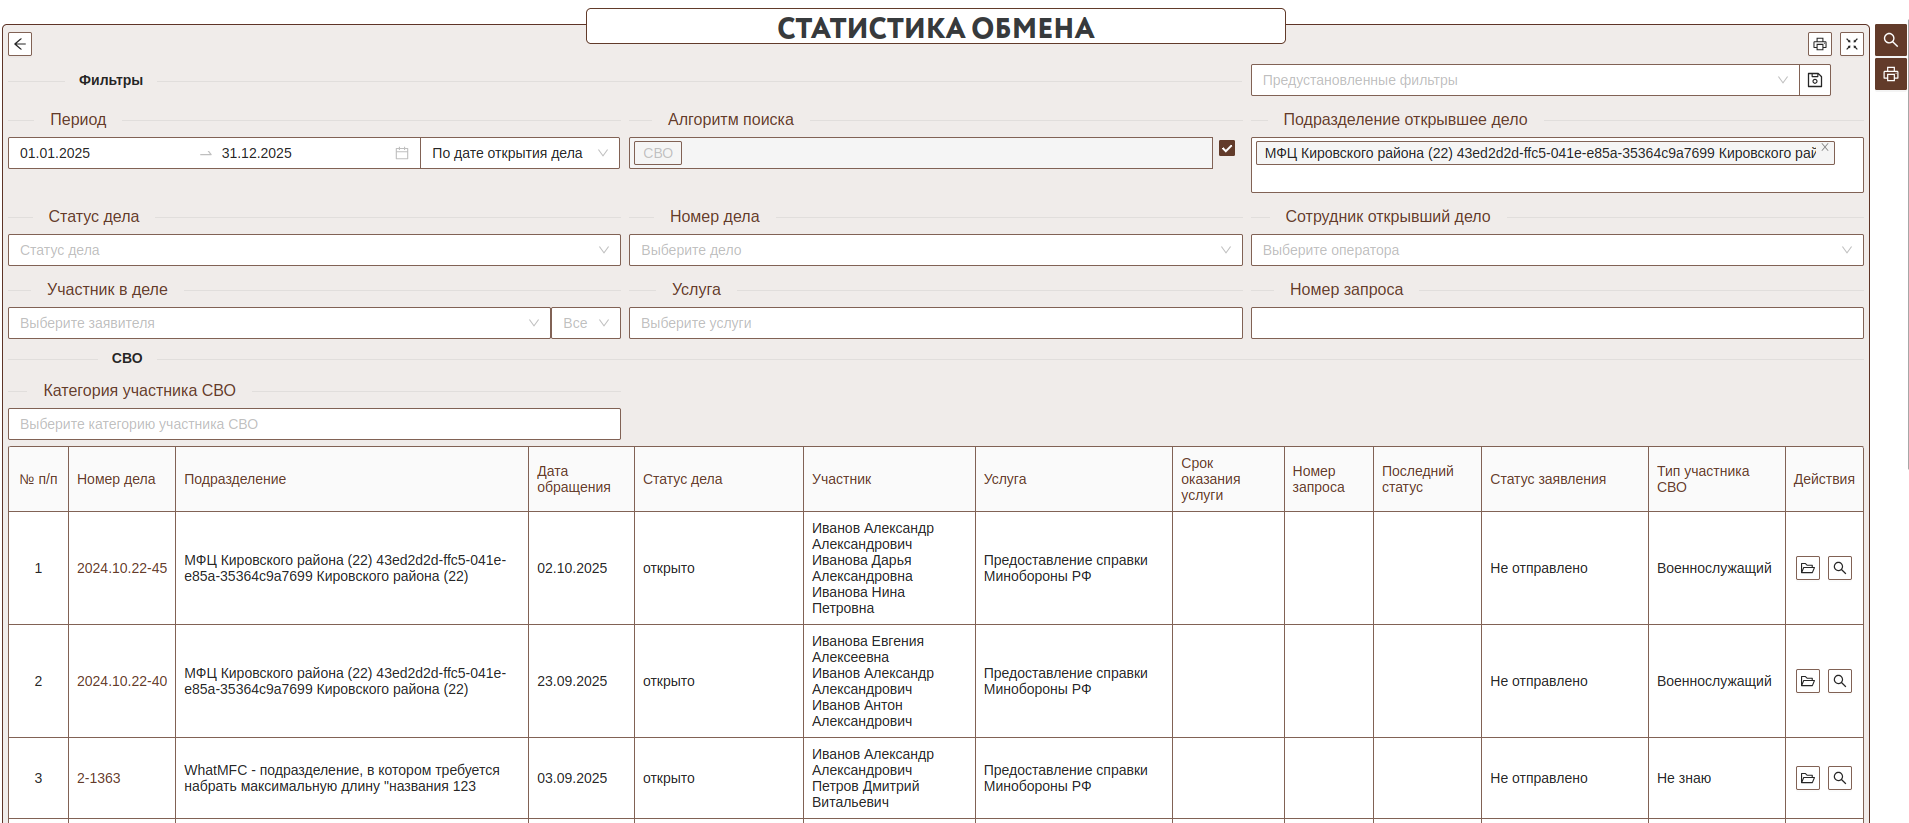Open case folder for case 2-1363
This screenshot has width=1909, height=823.
(1807, 778)
